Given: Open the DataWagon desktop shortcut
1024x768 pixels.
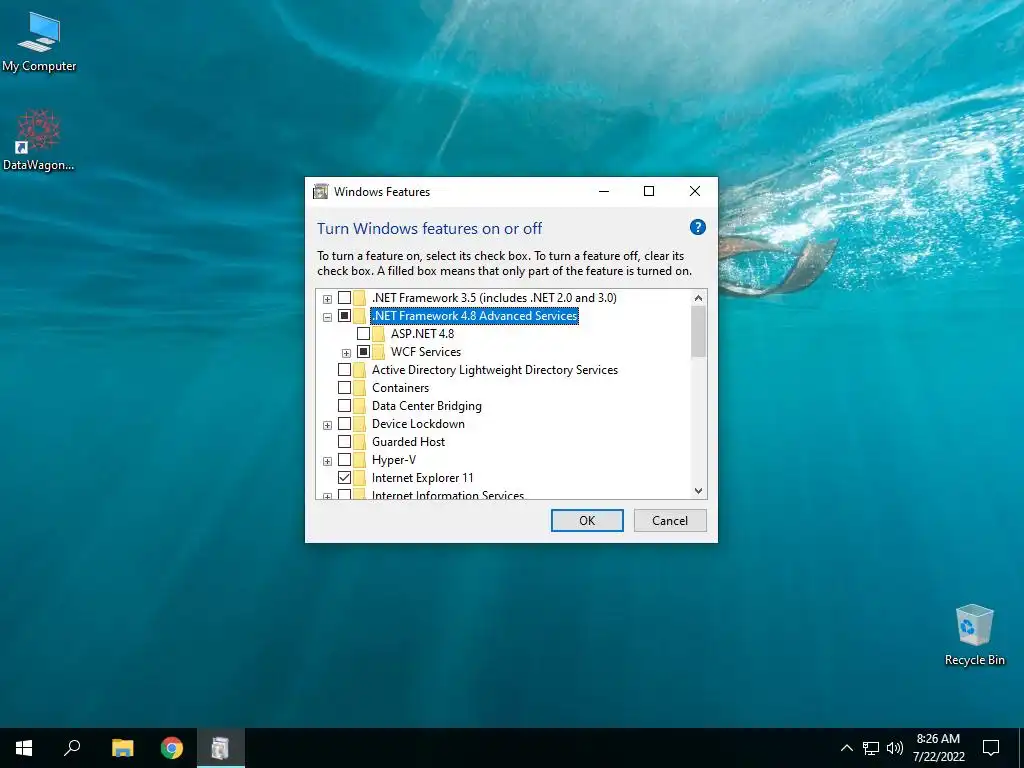Looking at the screenshot, I should (x=39, y=140).
